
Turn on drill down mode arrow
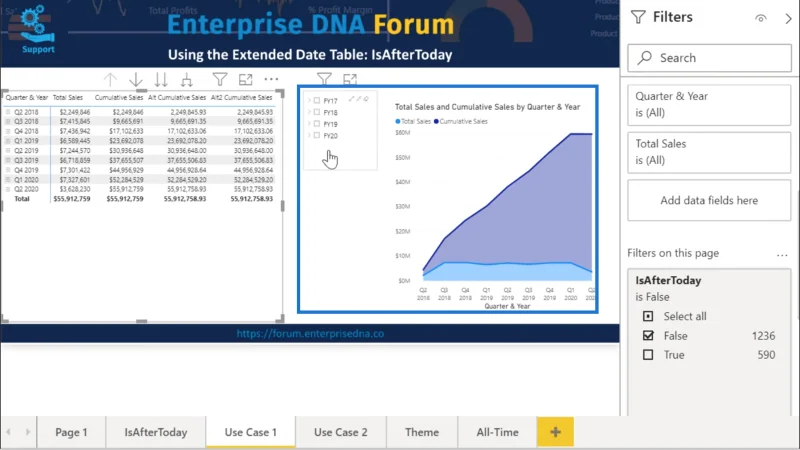136,80
